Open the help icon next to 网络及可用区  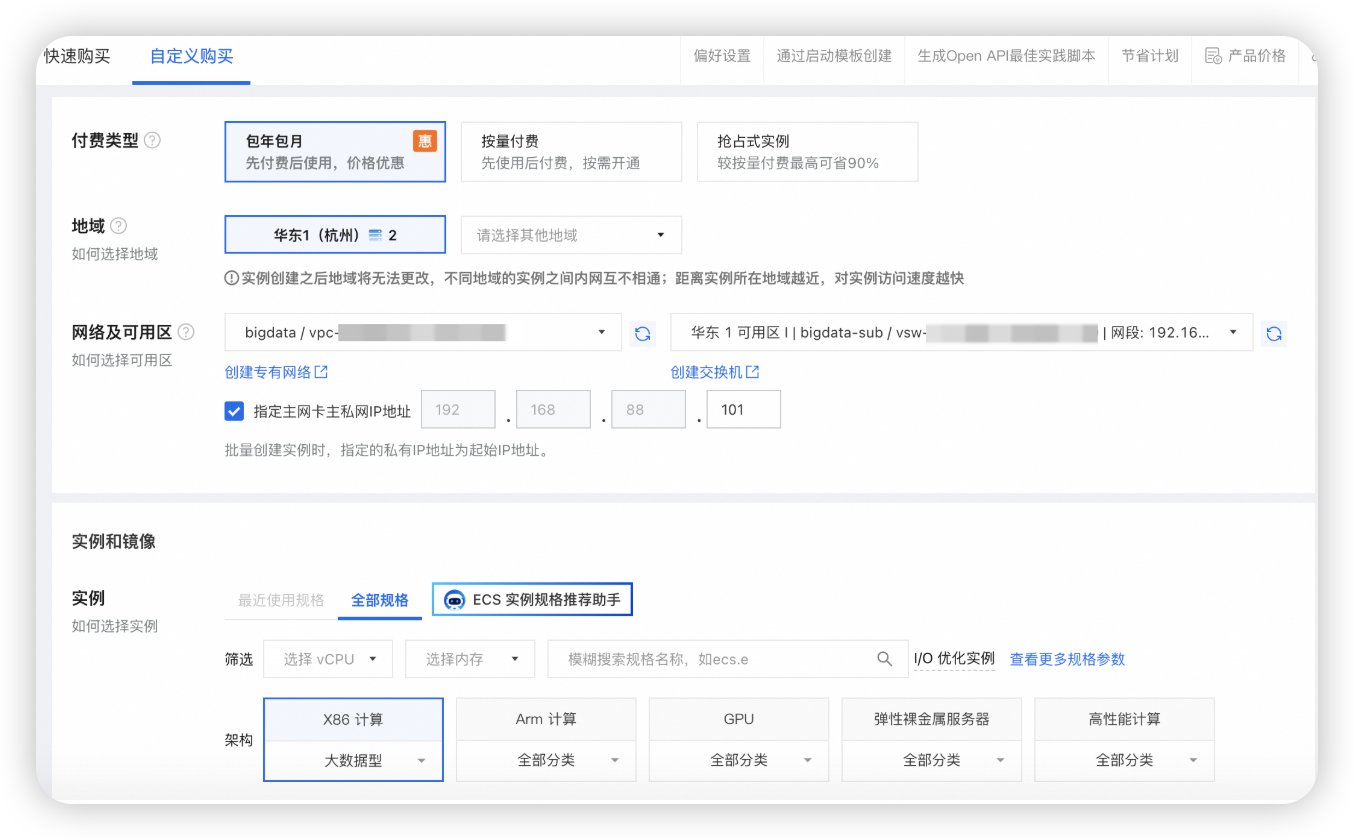click(x=186, y=332)
